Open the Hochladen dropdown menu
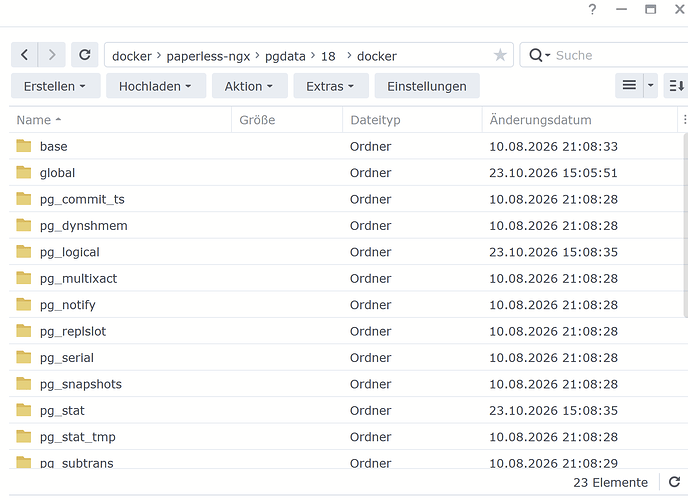 tap(156, 86)
